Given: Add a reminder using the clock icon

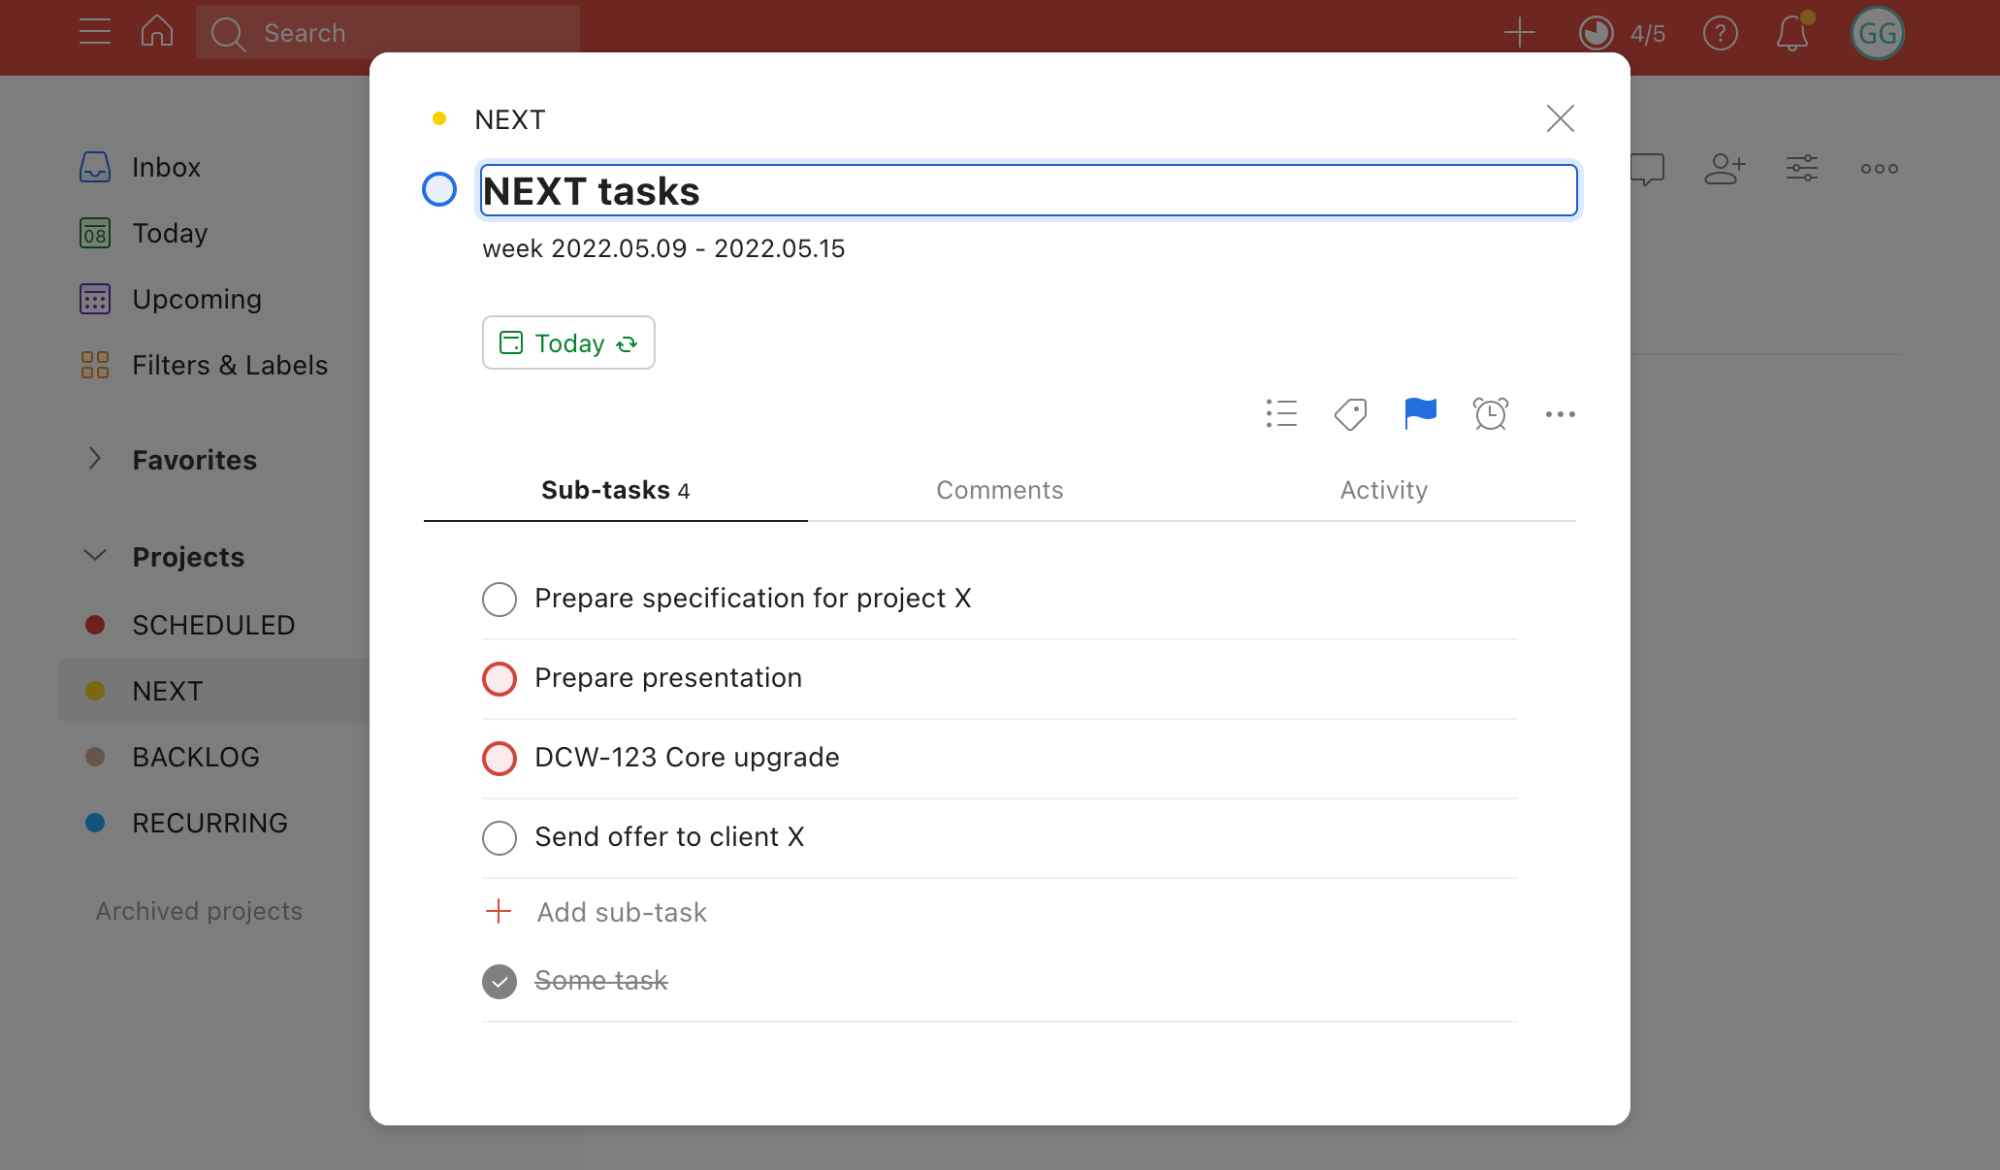Looking at the screenshot, I should [x=1489, y=413].
